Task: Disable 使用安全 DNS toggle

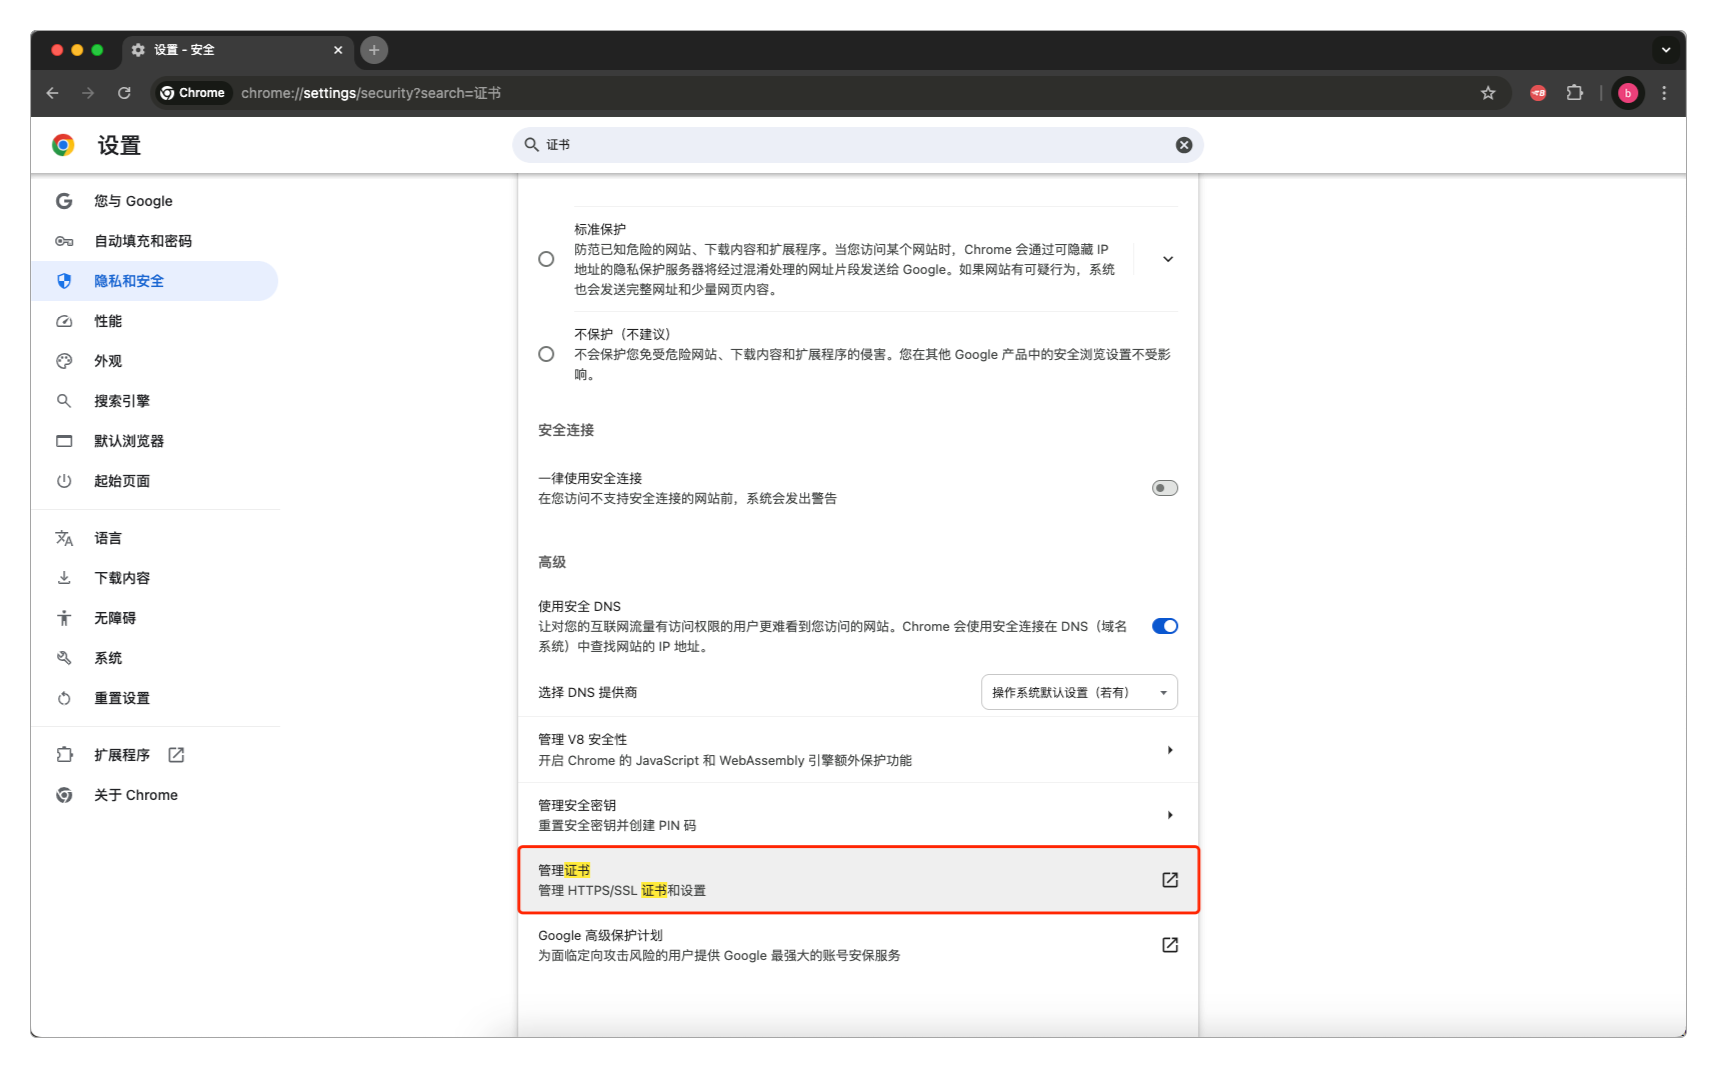Action: (x=1165, y=626)
